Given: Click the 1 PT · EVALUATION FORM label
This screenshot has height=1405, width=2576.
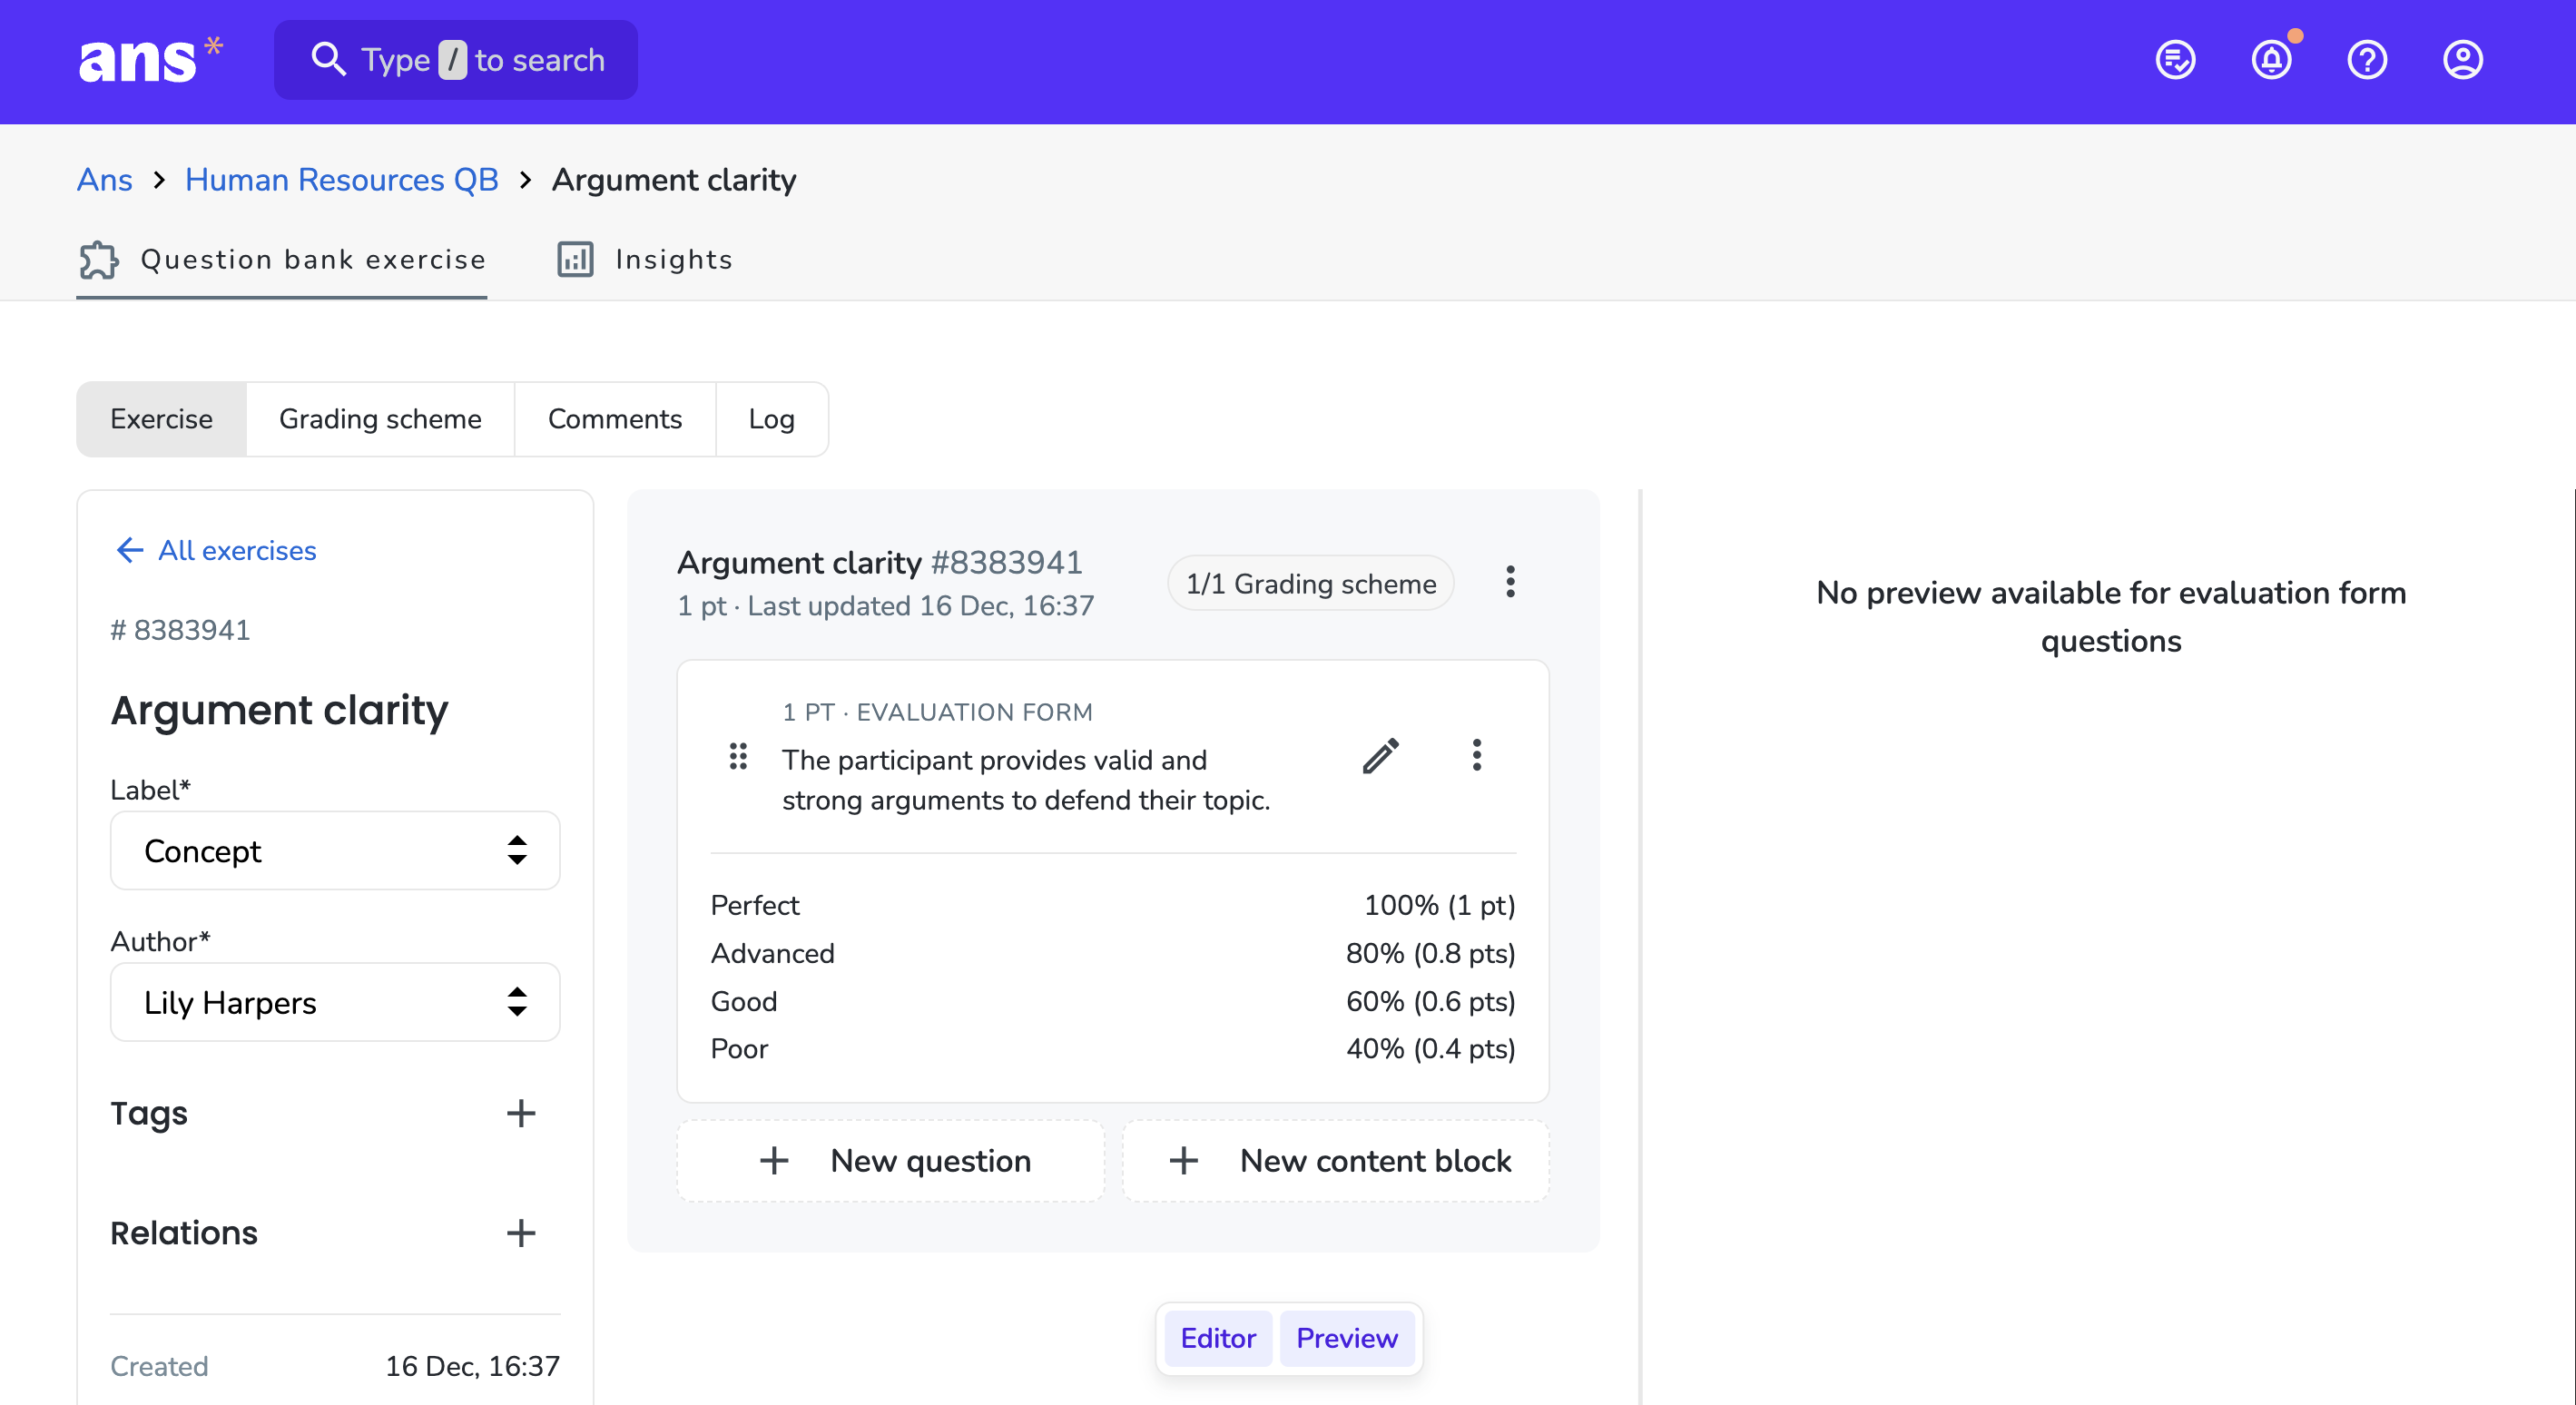Looking at the screenshot, I should tap(937, 712).
